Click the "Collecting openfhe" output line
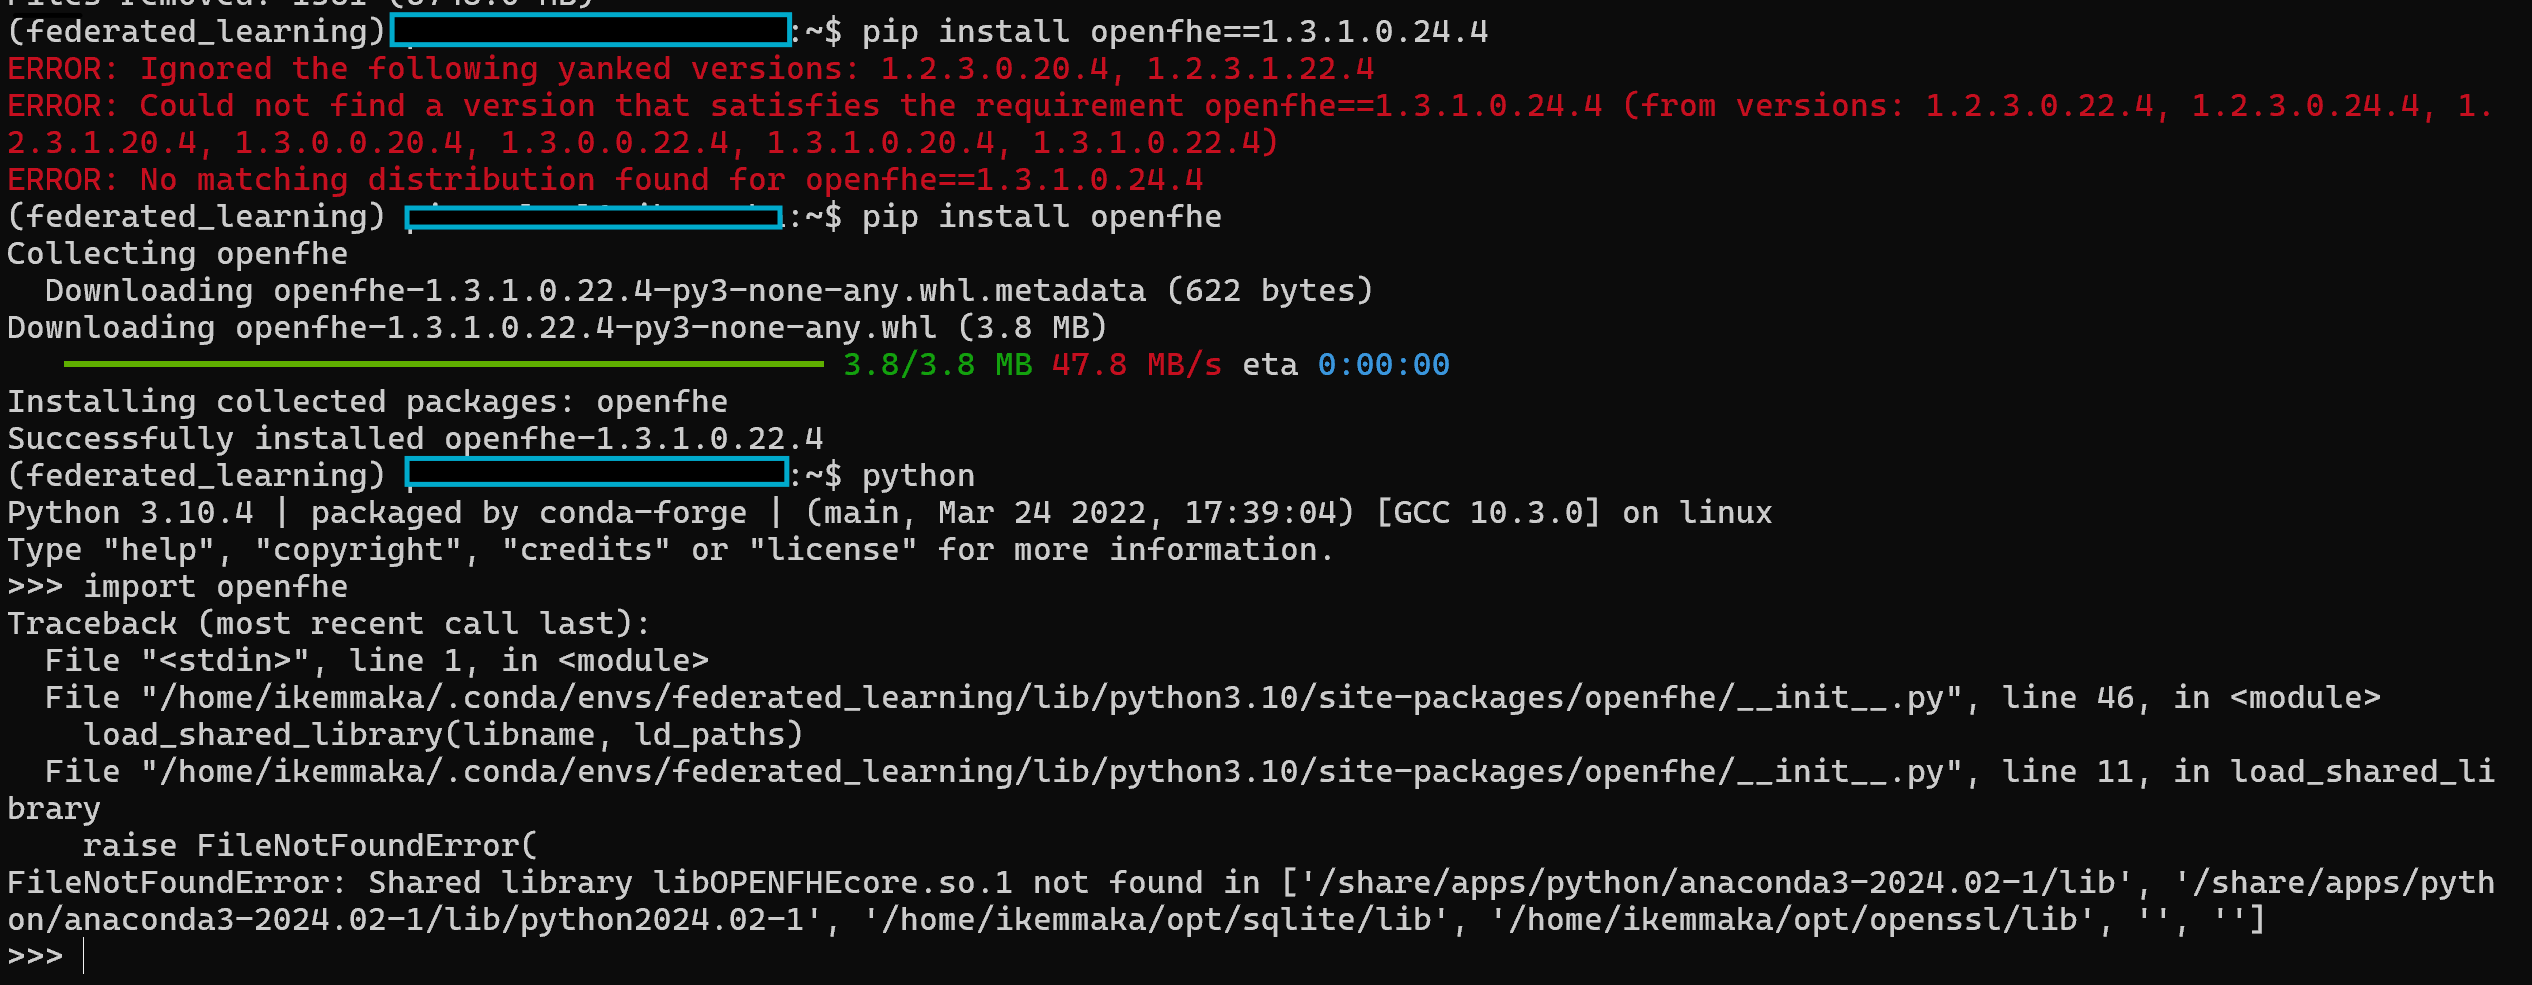The image size is (2532, 985). click(x=177, y=254)
